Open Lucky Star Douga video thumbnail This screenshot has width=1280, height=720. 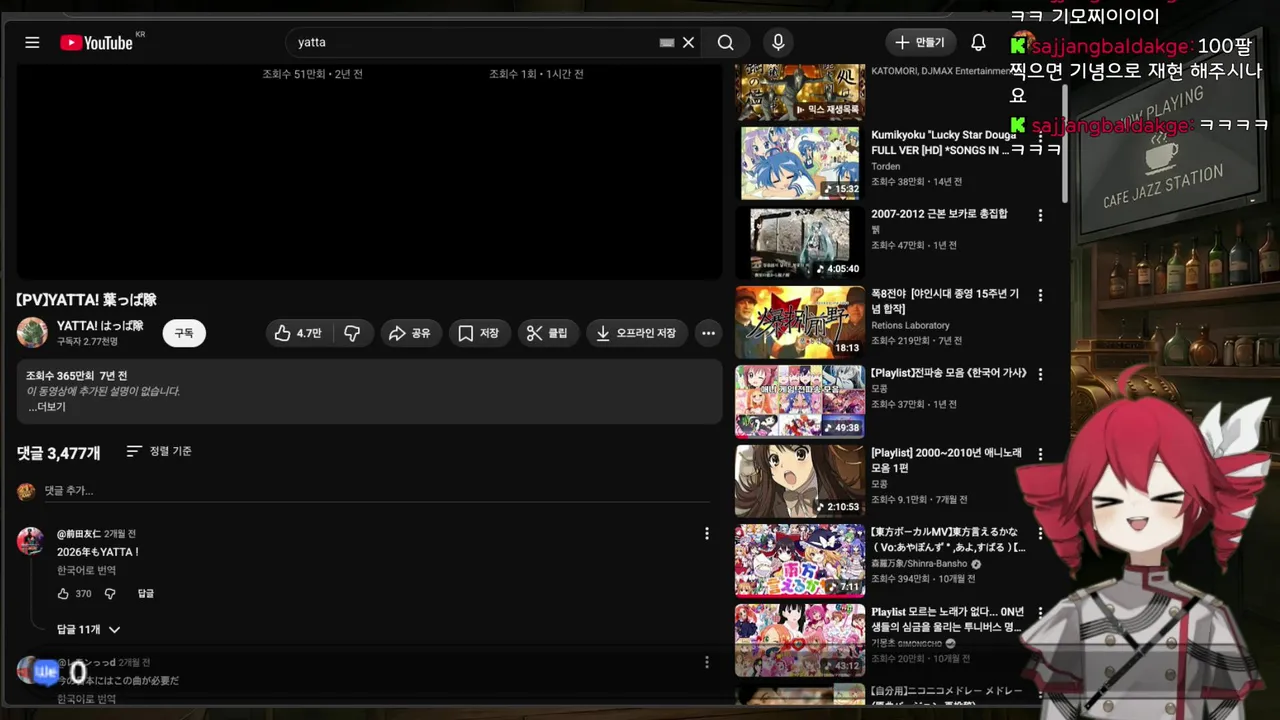coord(800,163)
